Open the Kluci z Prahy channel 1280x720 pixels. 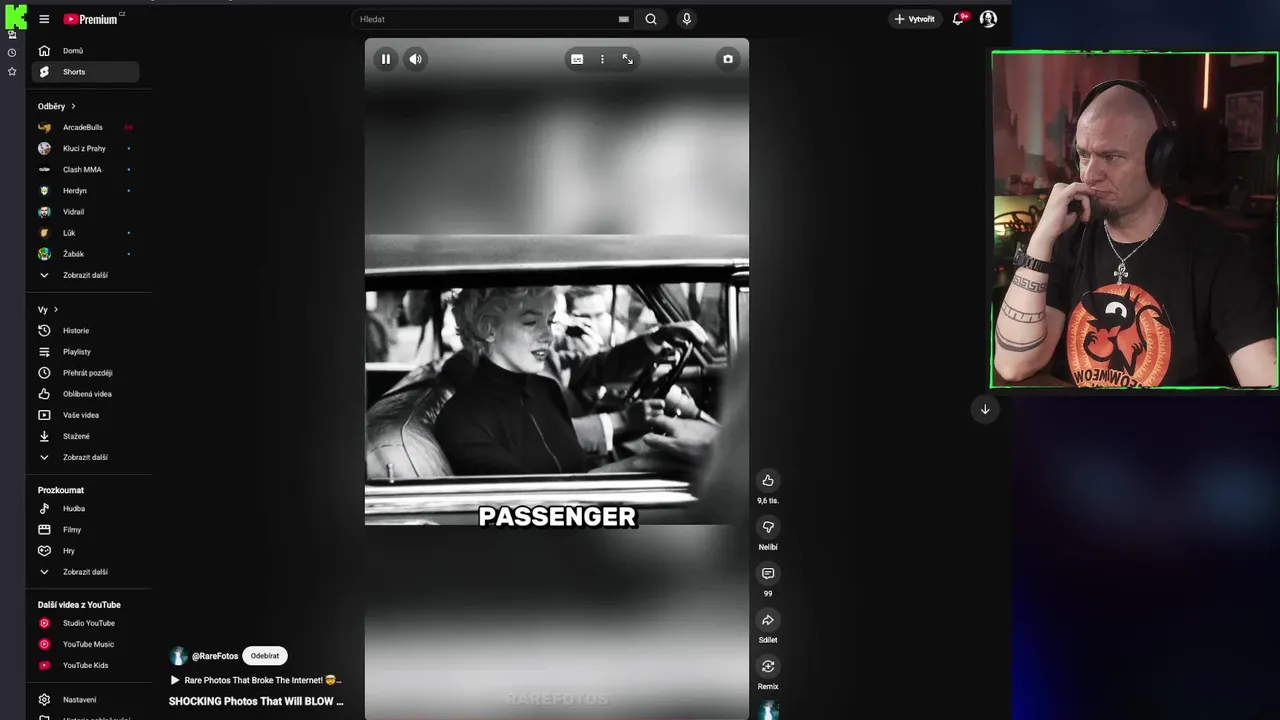(85, 148)
